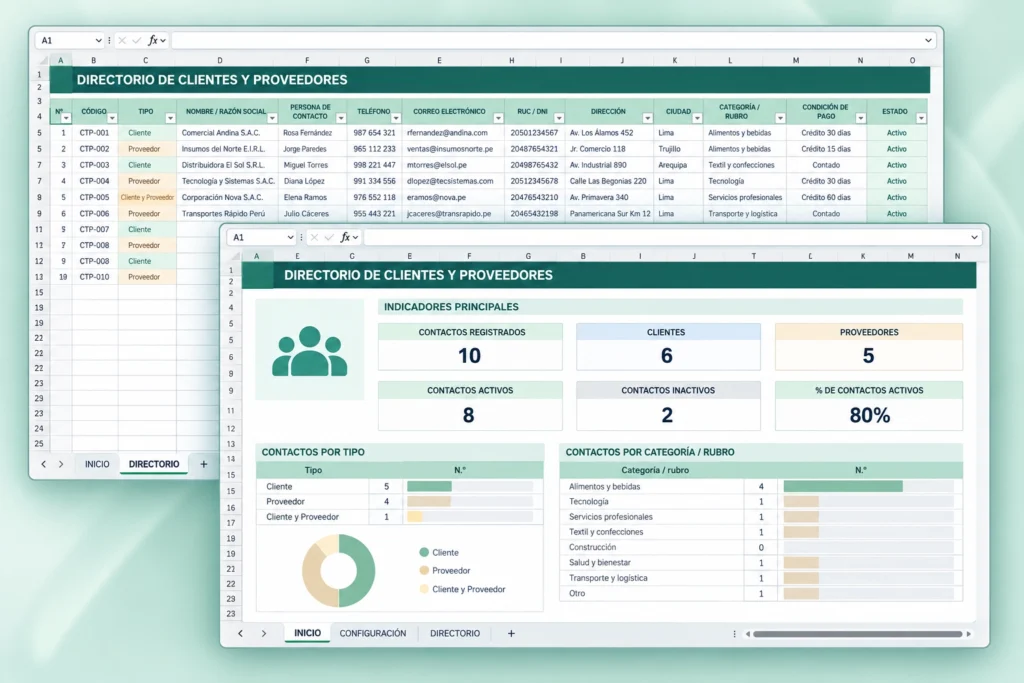Click the Select All corner in the back Directorio window
This screenshot has height=683, width=1024.
[43, 60]
